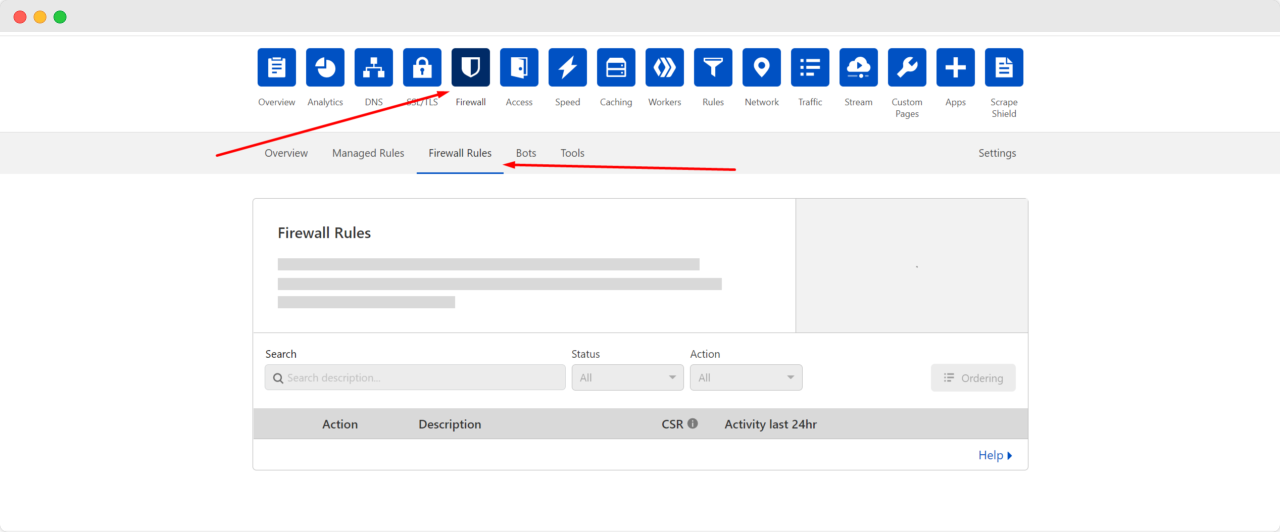Click the Ordering button
Screen dimensions: 1280x532
973,378
